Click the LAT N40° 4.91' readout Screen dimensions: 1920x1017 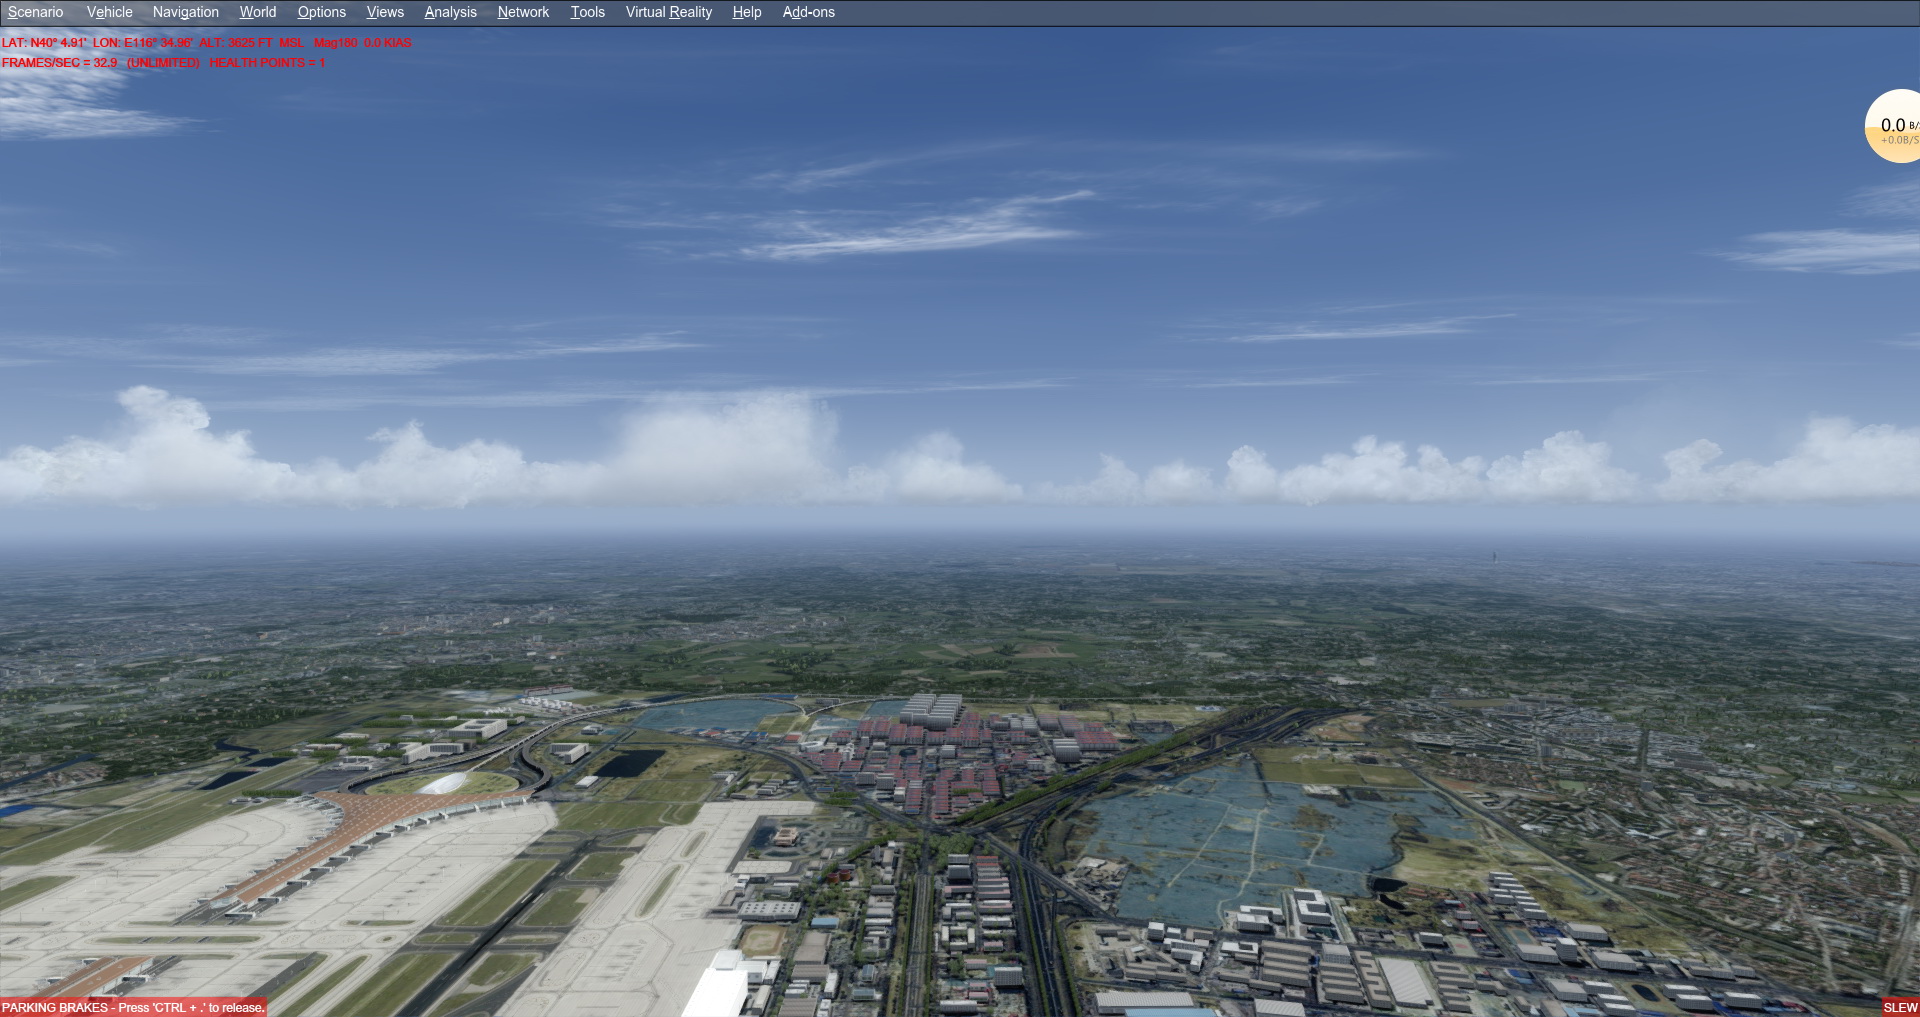[44, 43]
